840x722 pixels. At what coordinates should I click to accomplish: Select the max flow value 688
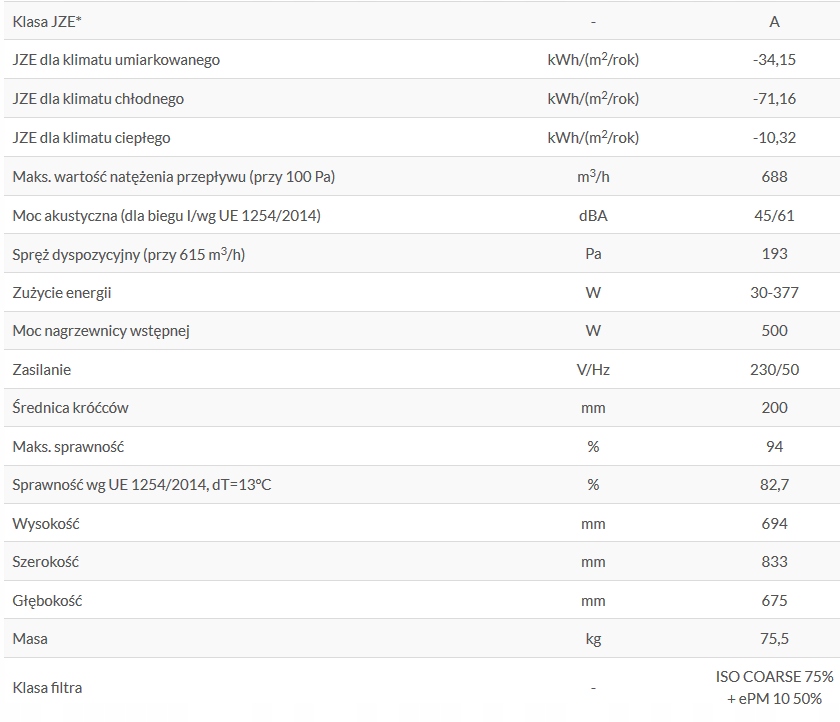774,176
